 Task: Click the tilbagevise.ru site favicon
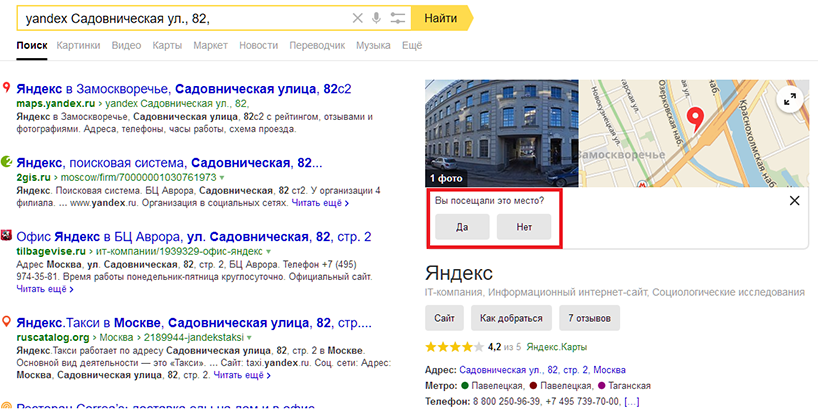[x=7, y=235]
